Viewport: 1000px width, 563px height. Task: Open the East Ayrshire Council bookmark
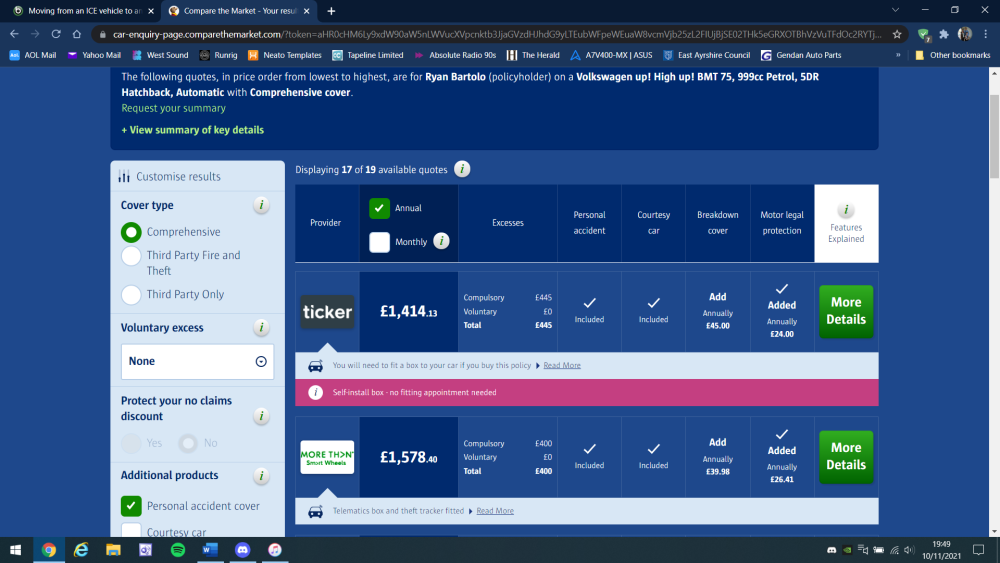coord(707,55)
